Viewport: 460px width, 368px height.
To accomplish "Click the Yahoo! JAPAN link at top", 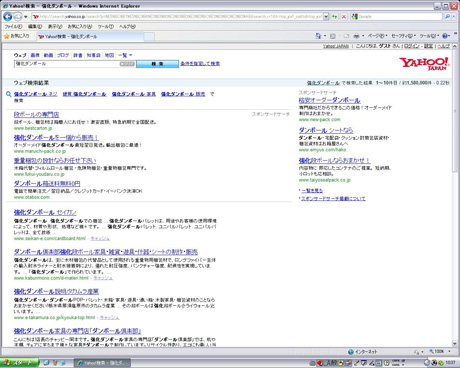I will point(336,46).
